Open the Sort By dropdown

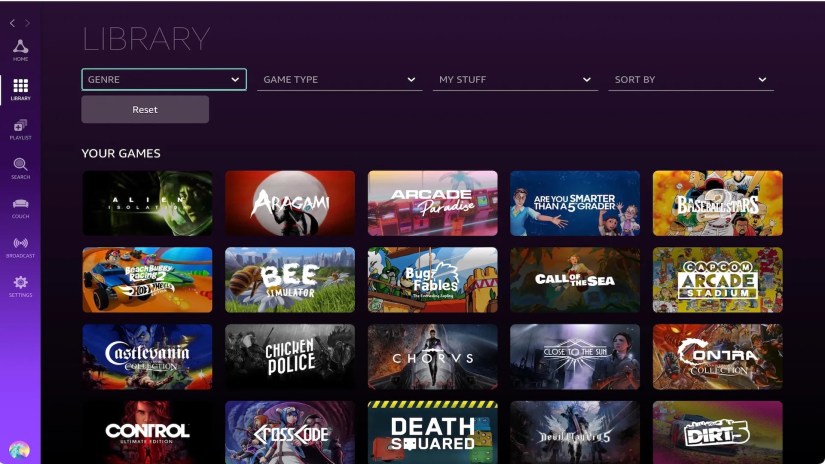coord(691,79)
